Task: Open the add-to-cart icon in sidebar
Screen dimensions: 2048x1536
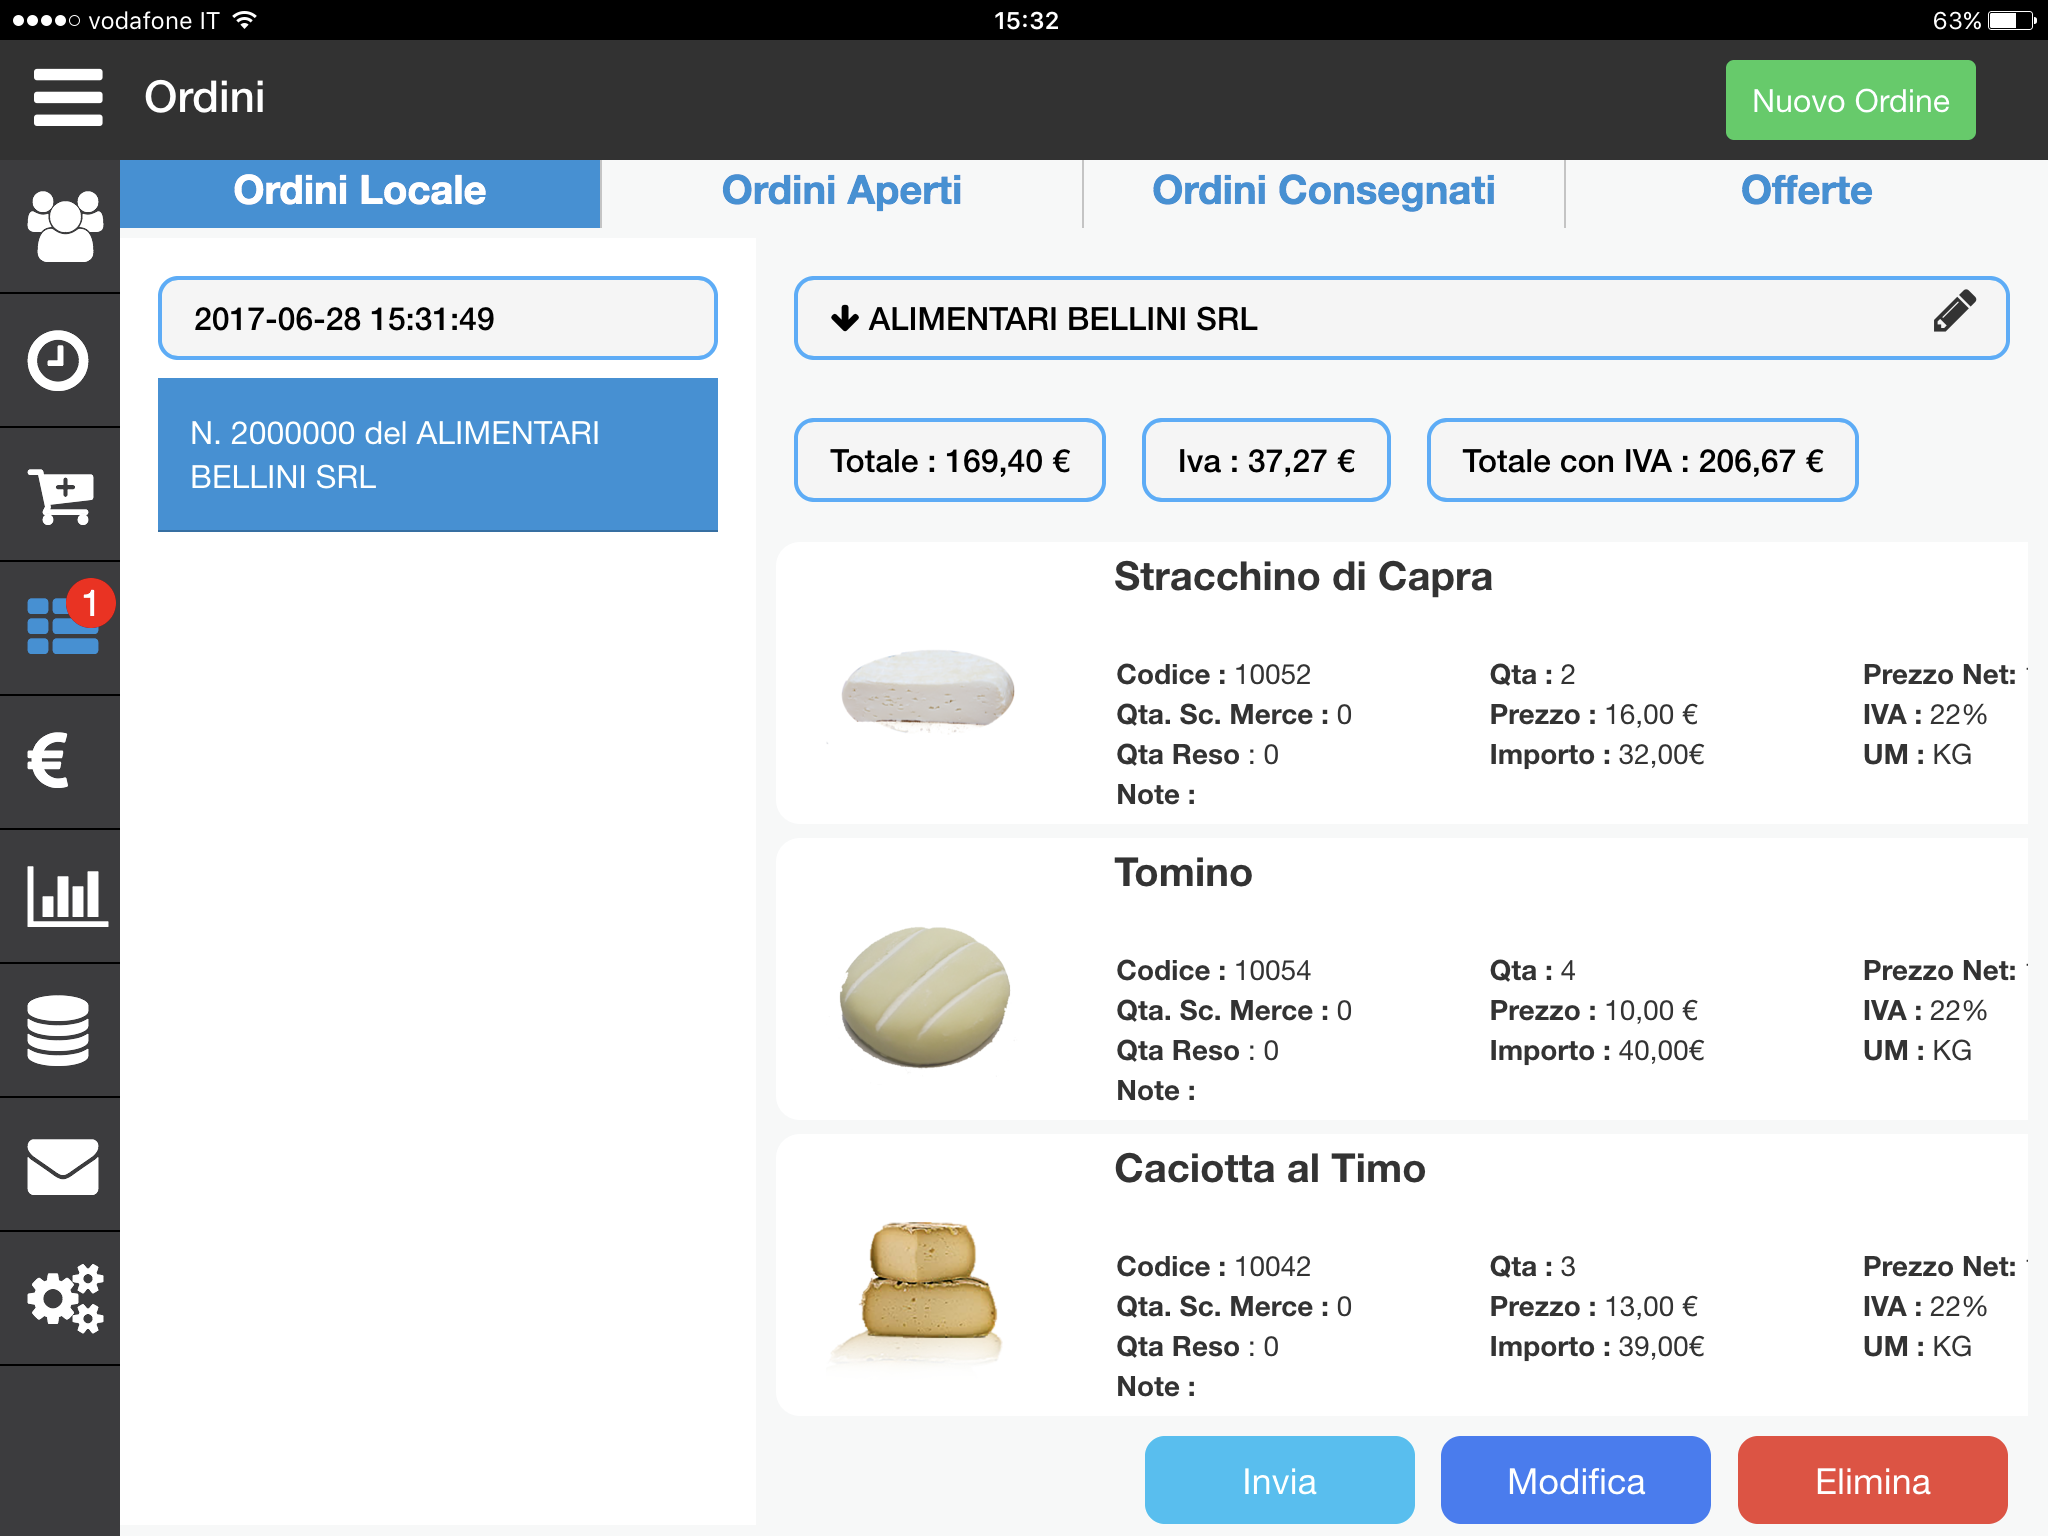Action: [60, 495]
